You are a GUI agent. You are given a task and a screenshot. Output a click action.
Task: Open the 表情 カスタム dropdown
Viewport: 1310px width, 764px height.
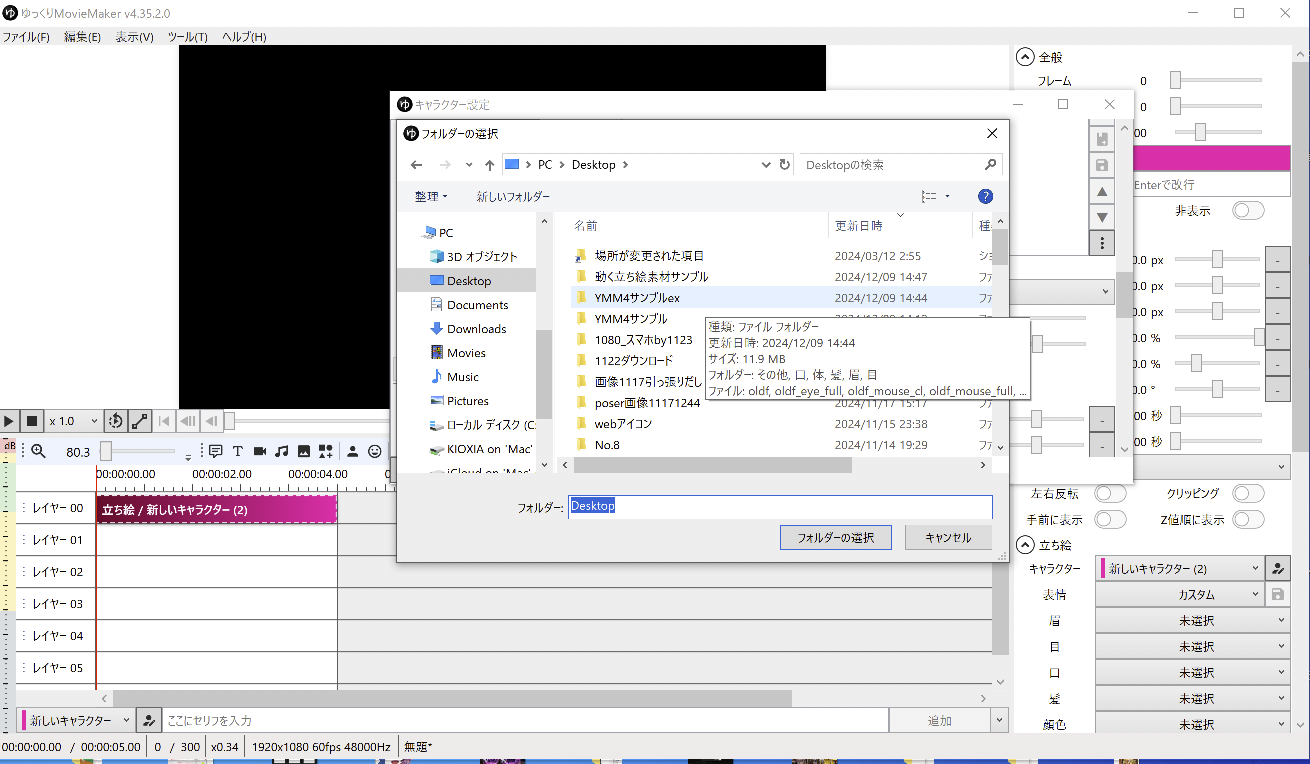pos(1179,594)
